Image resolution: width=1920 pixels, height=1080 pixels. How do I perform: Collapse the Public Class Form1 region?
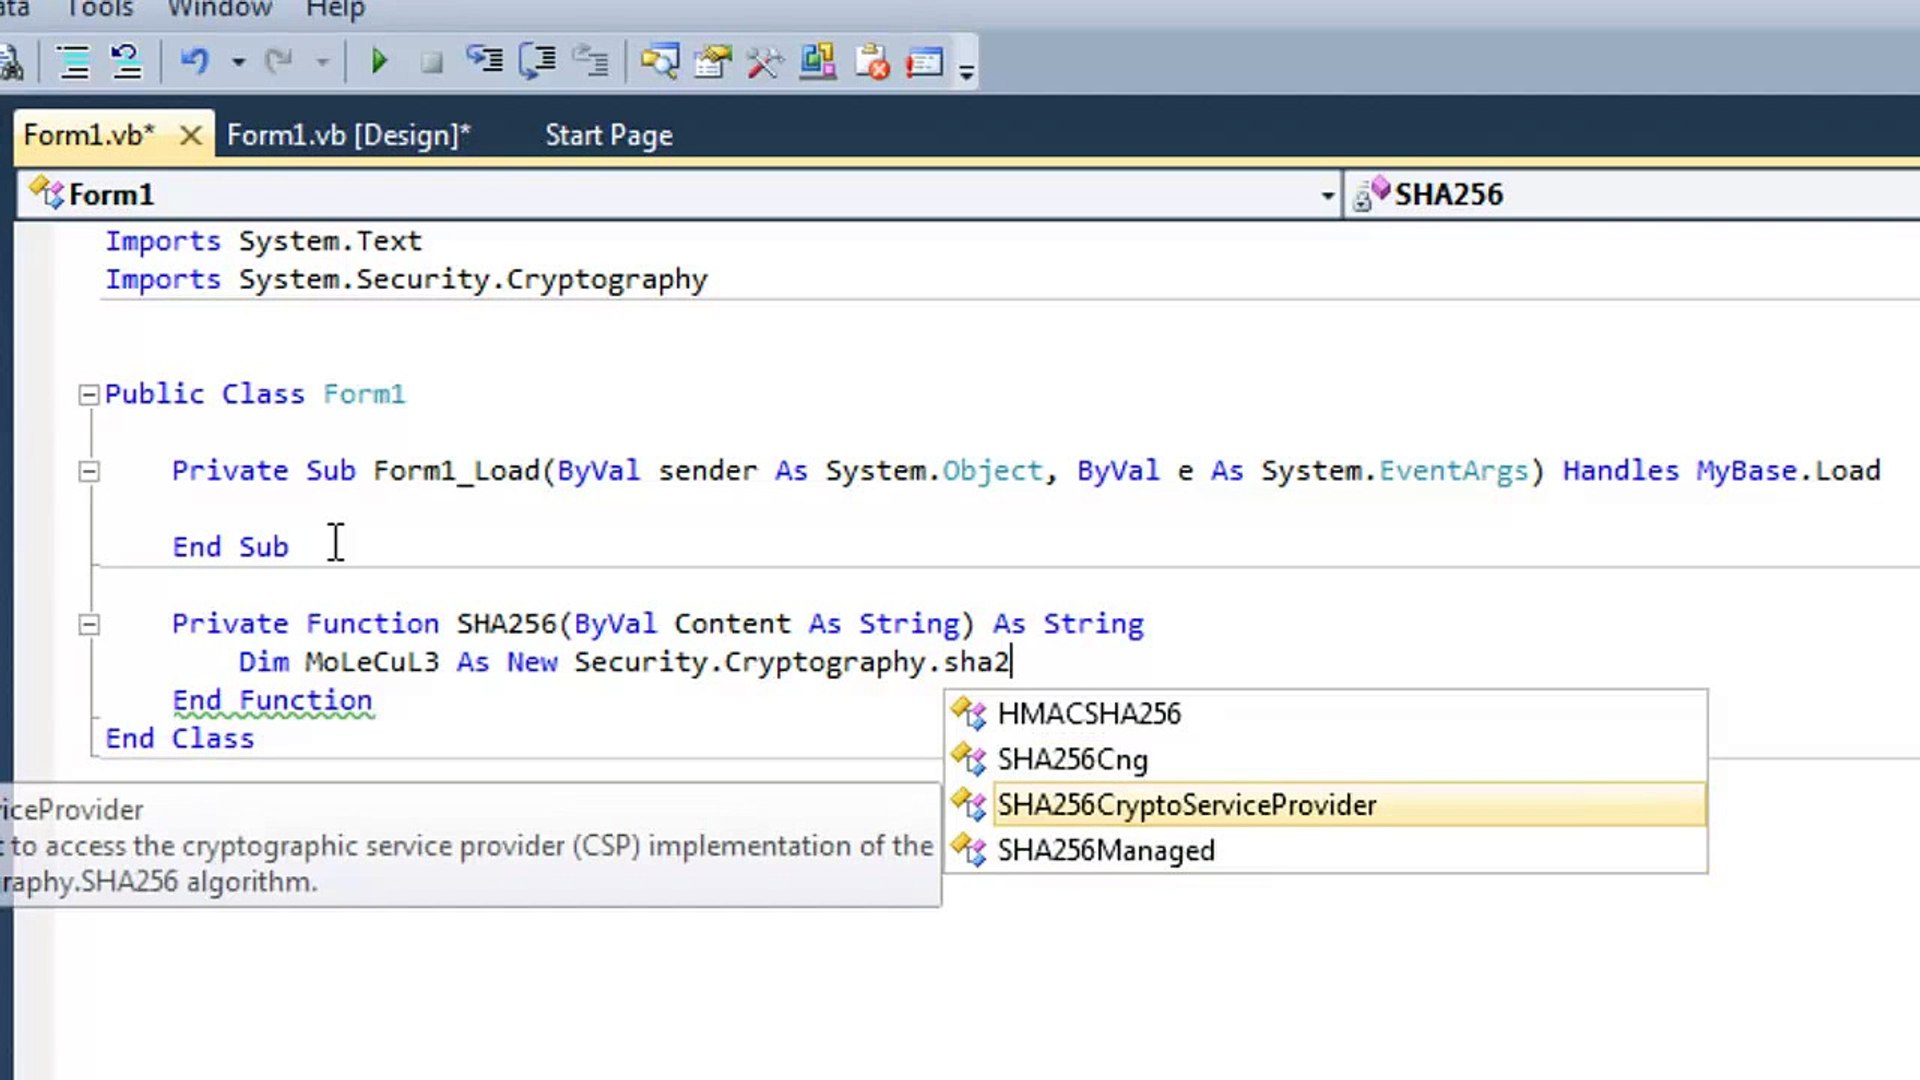[88, 395]
